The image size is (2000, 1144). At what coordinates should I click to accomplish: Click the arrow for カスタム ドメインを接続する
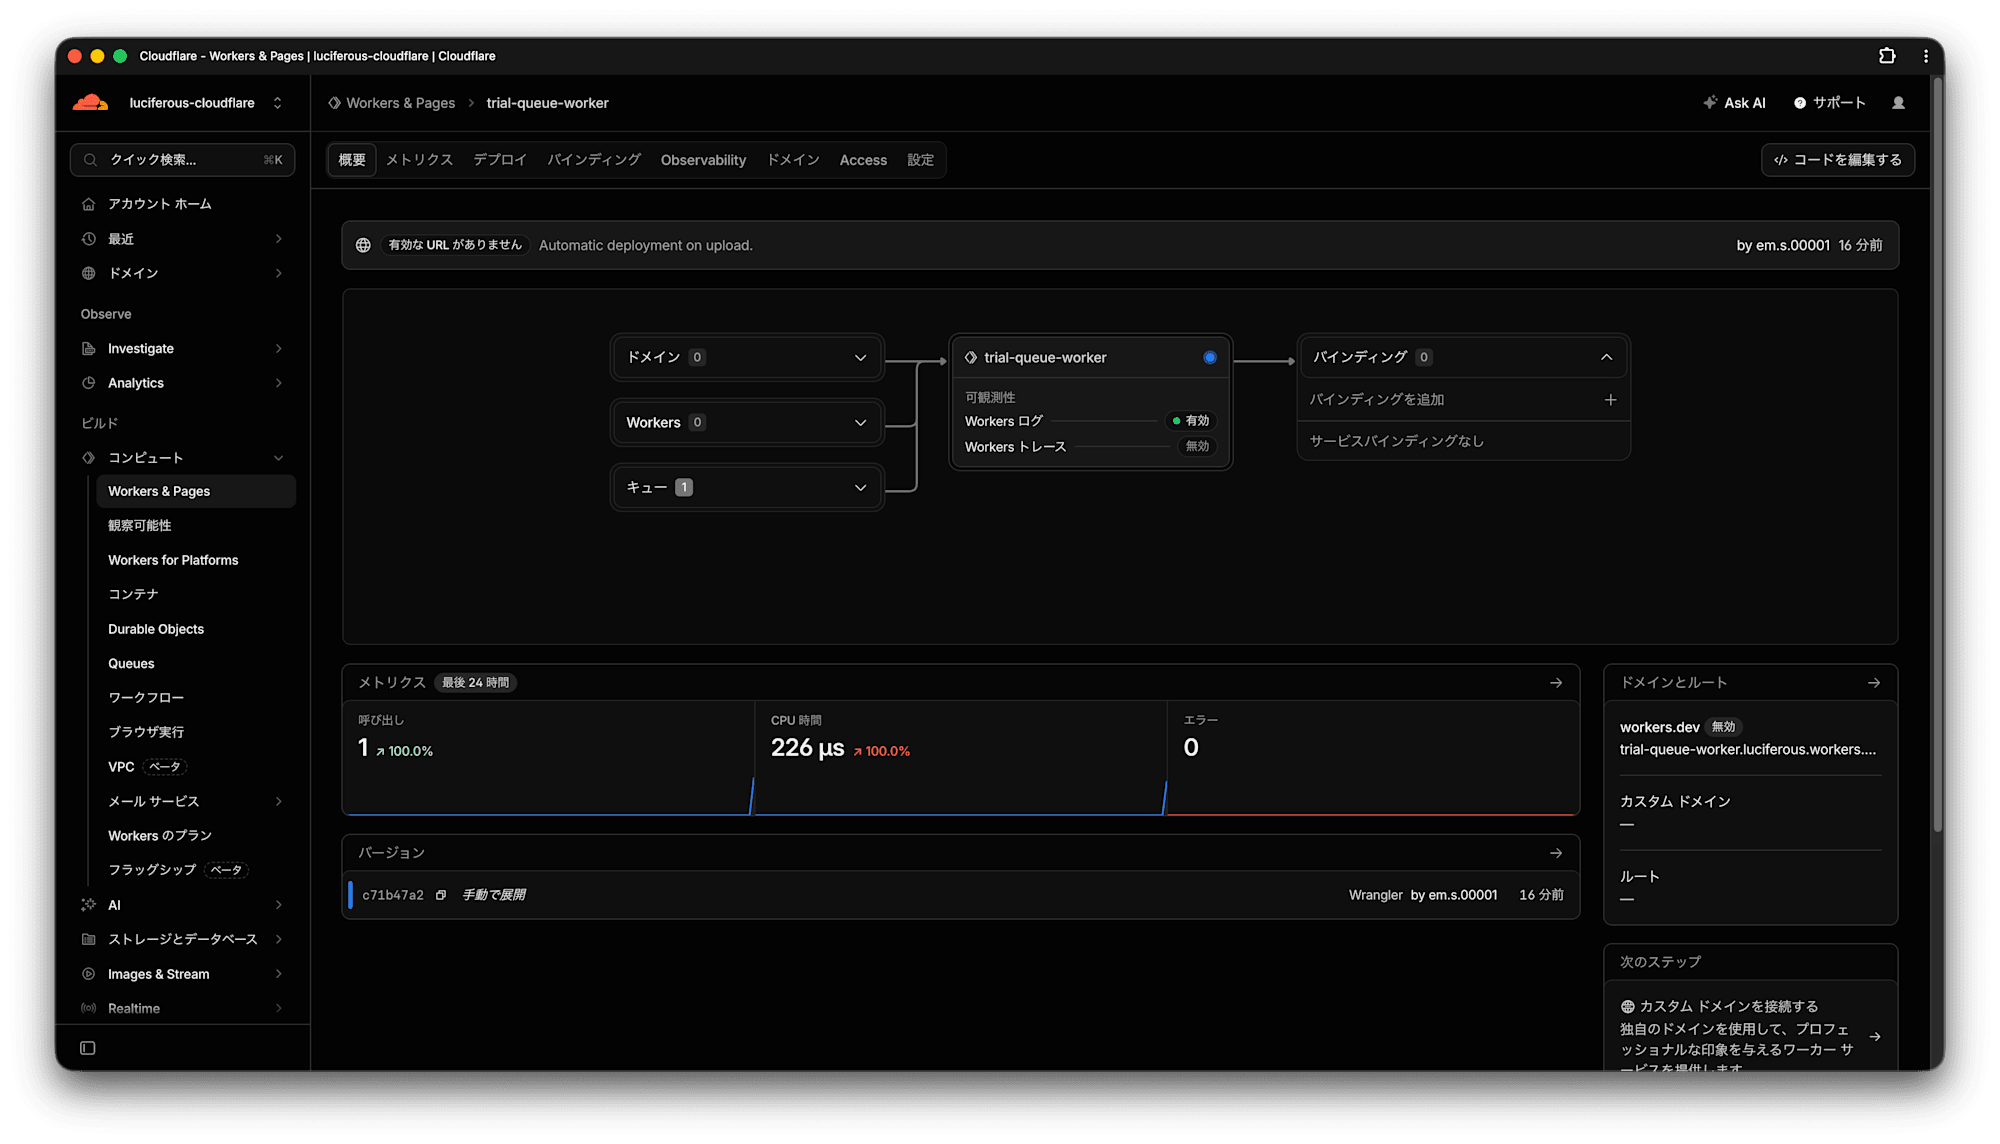click(x=1875, y=1037)
